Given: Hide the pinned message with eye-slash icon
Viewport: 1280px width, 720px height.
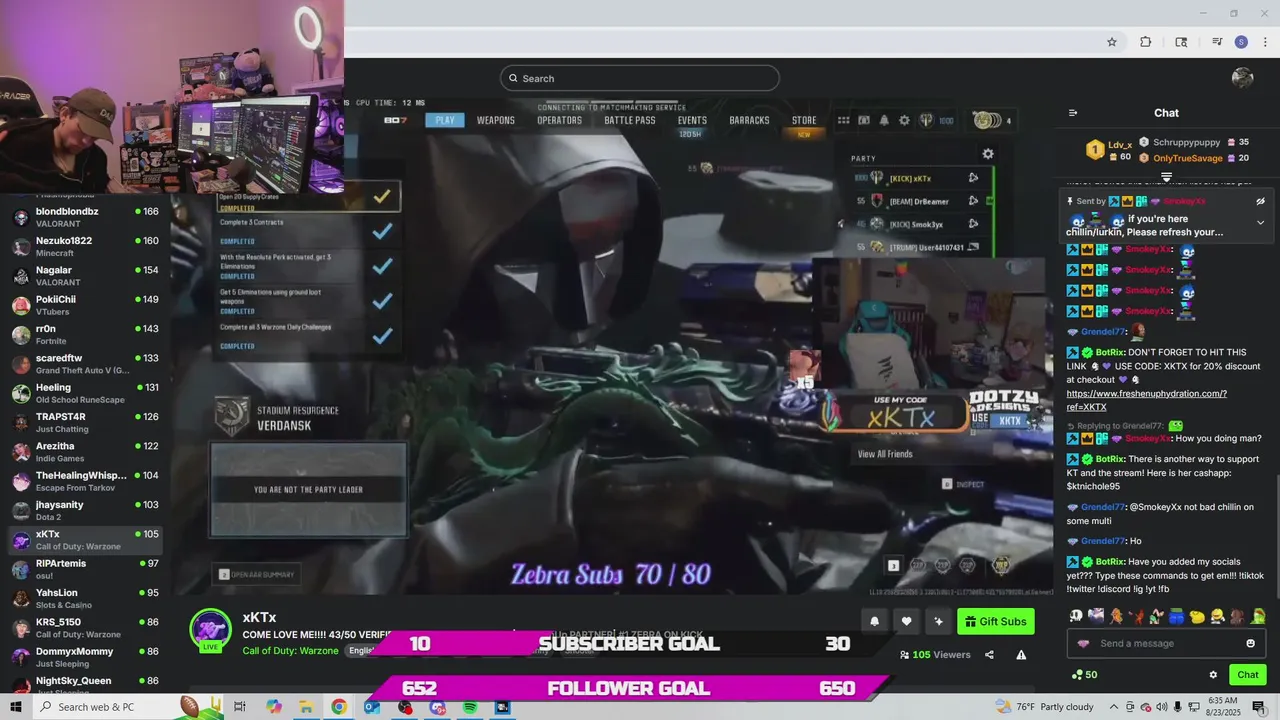Looking at the screenshot, I should coord(1260,201).
